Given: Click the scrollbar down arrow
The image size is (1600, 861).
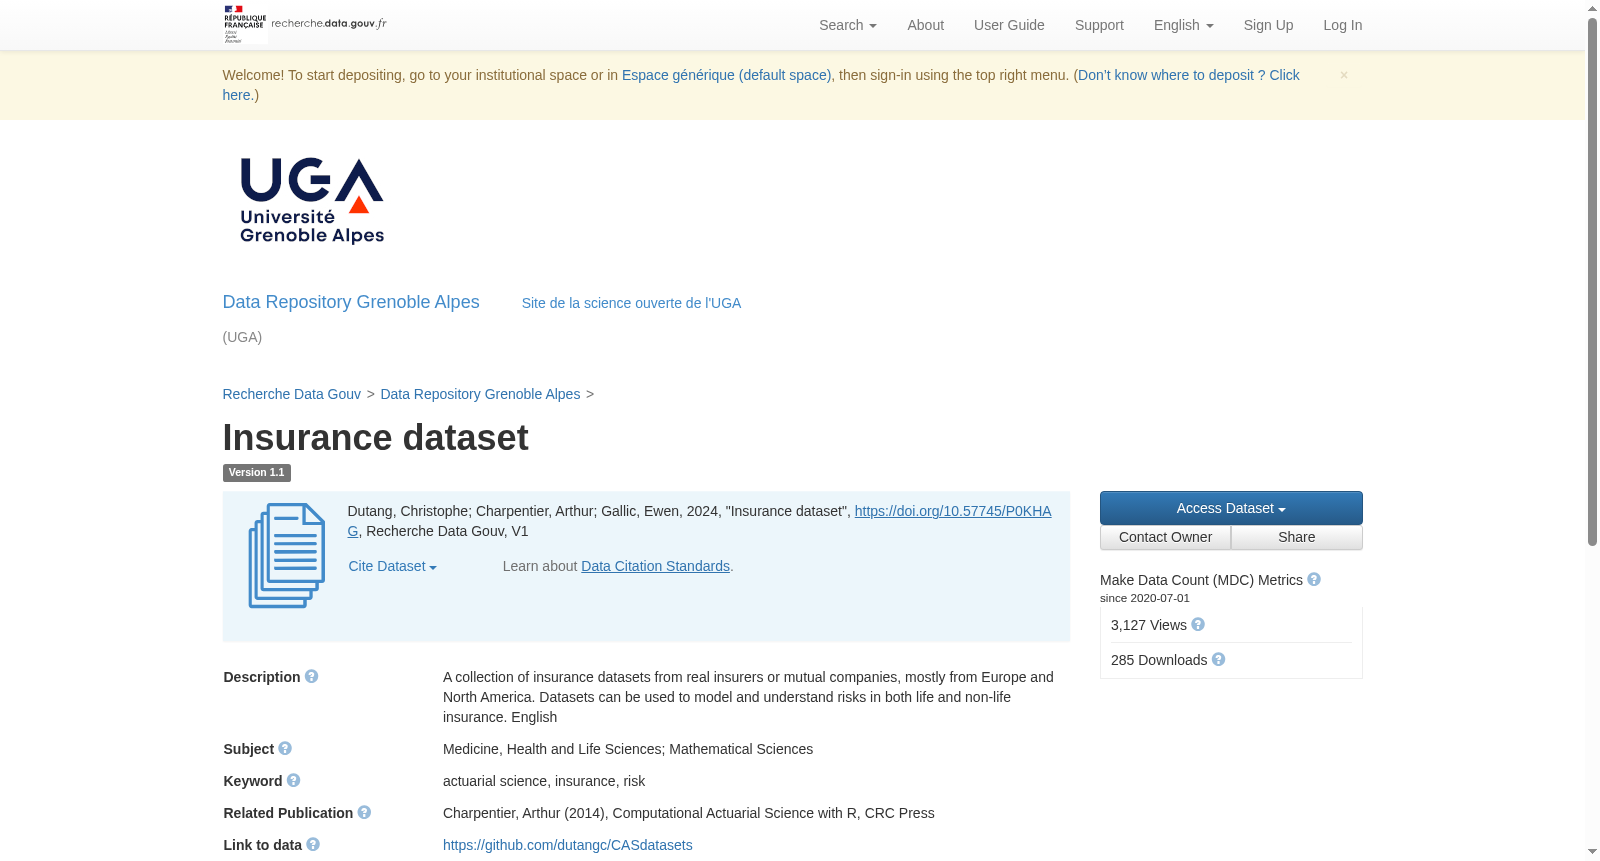Looking at the screenshot, I should point(1592,852).
